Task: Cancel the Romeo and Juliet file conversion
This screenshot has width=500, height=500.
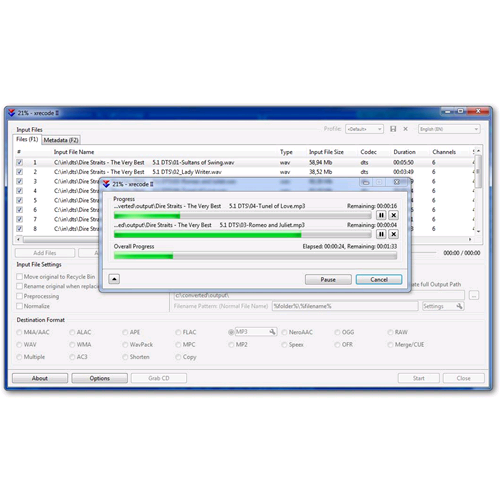Action: [394, 234]
